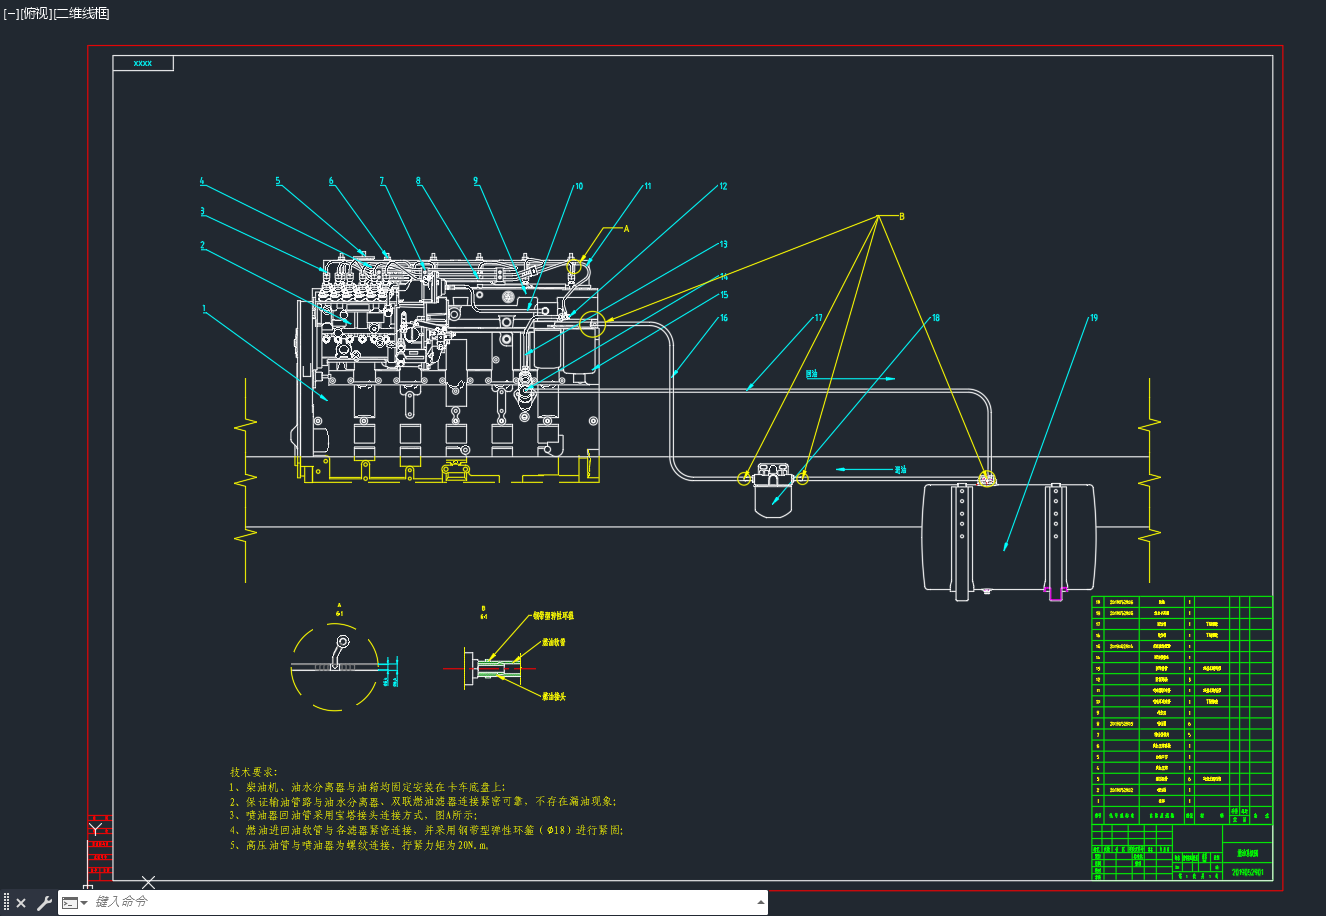Open the 二维线框 visual style menu

click(82, 13)
